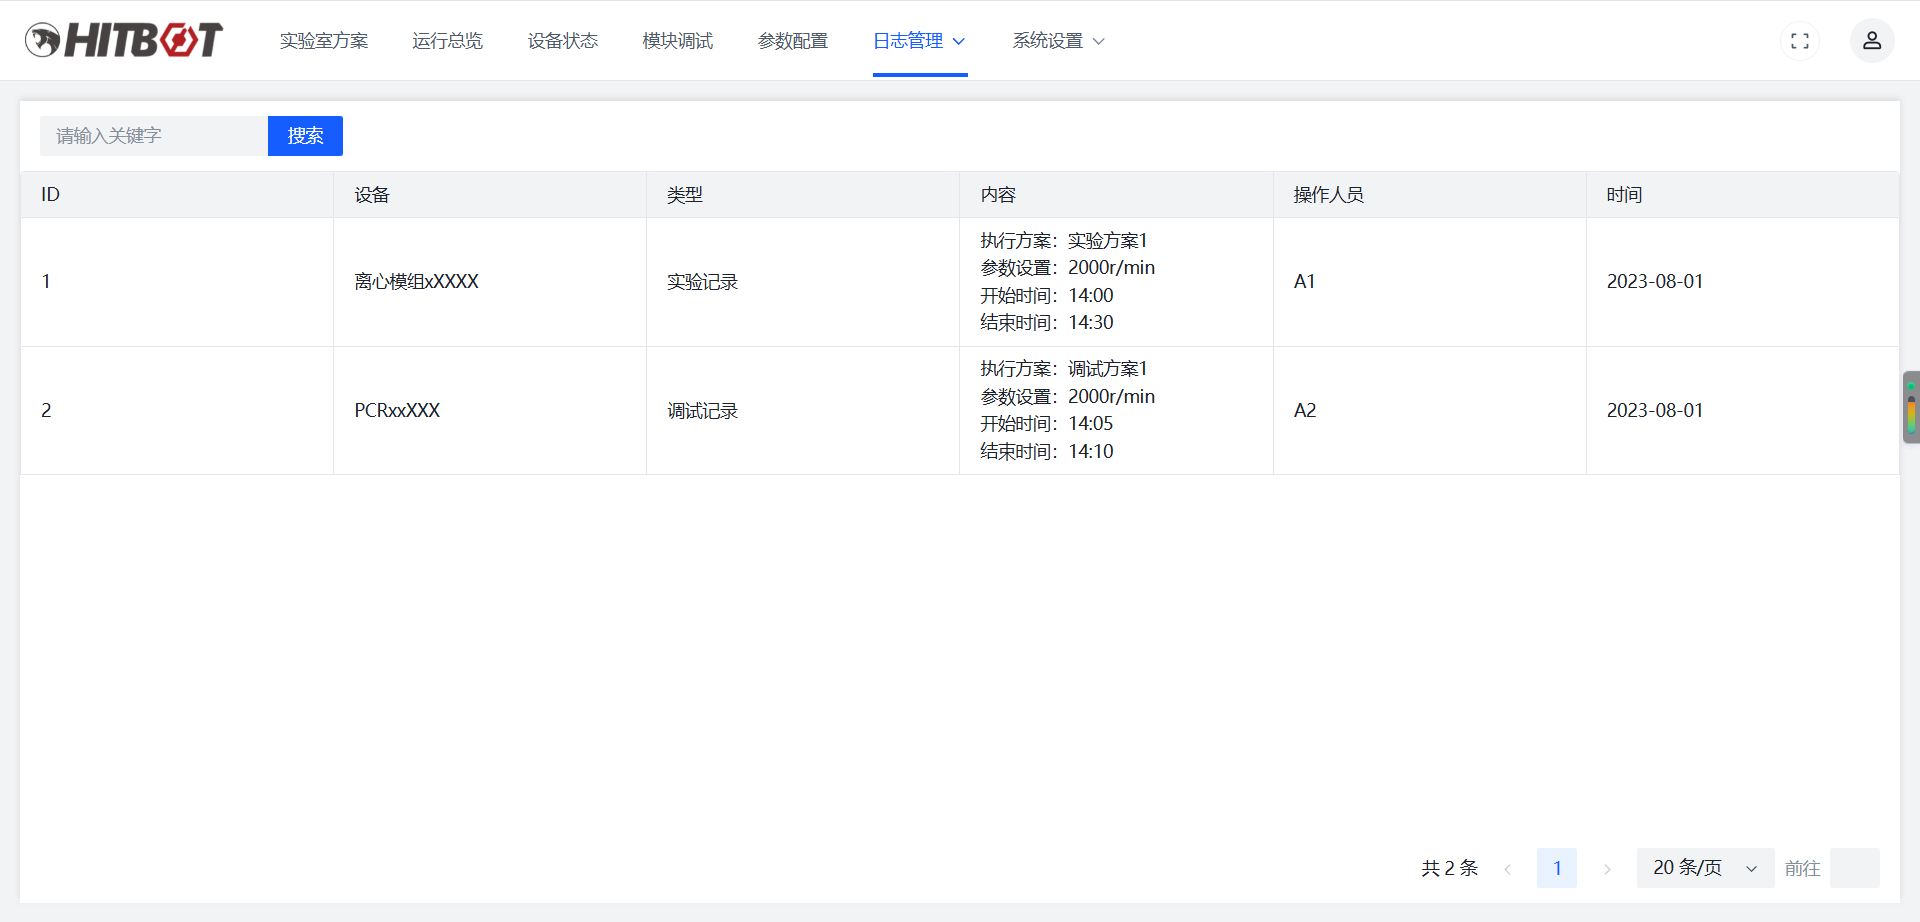Click the 前往 page jump input box

(x=1854, y=868)
